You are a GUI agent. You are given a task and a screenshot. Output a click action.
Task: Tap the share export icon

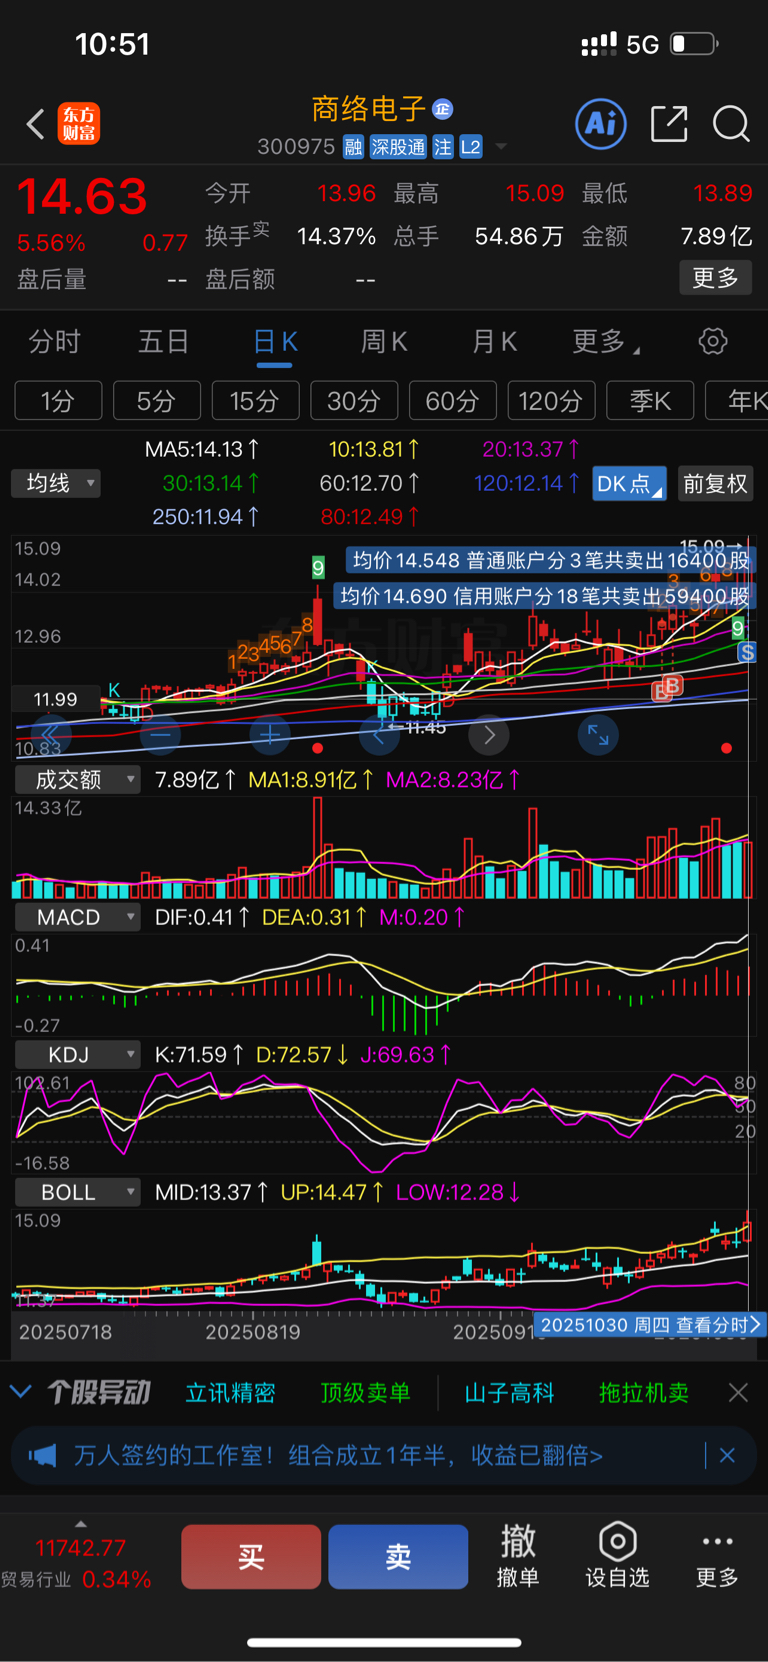point(669,124)
